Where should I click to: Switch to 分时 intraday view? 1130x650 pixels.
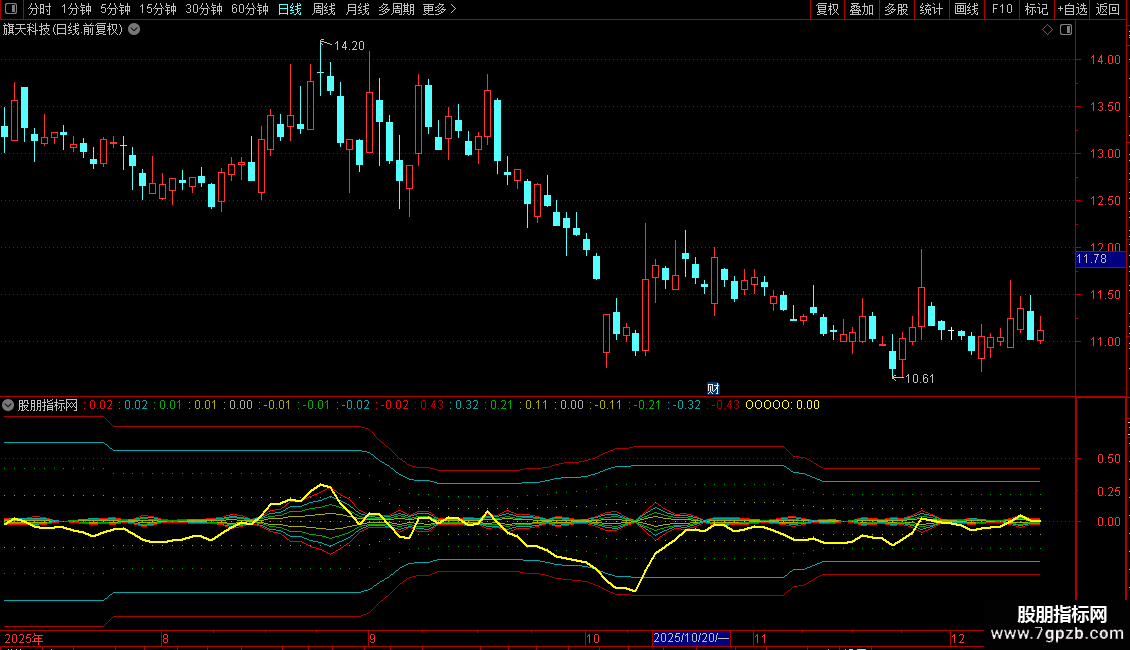(x=39, y=9)
